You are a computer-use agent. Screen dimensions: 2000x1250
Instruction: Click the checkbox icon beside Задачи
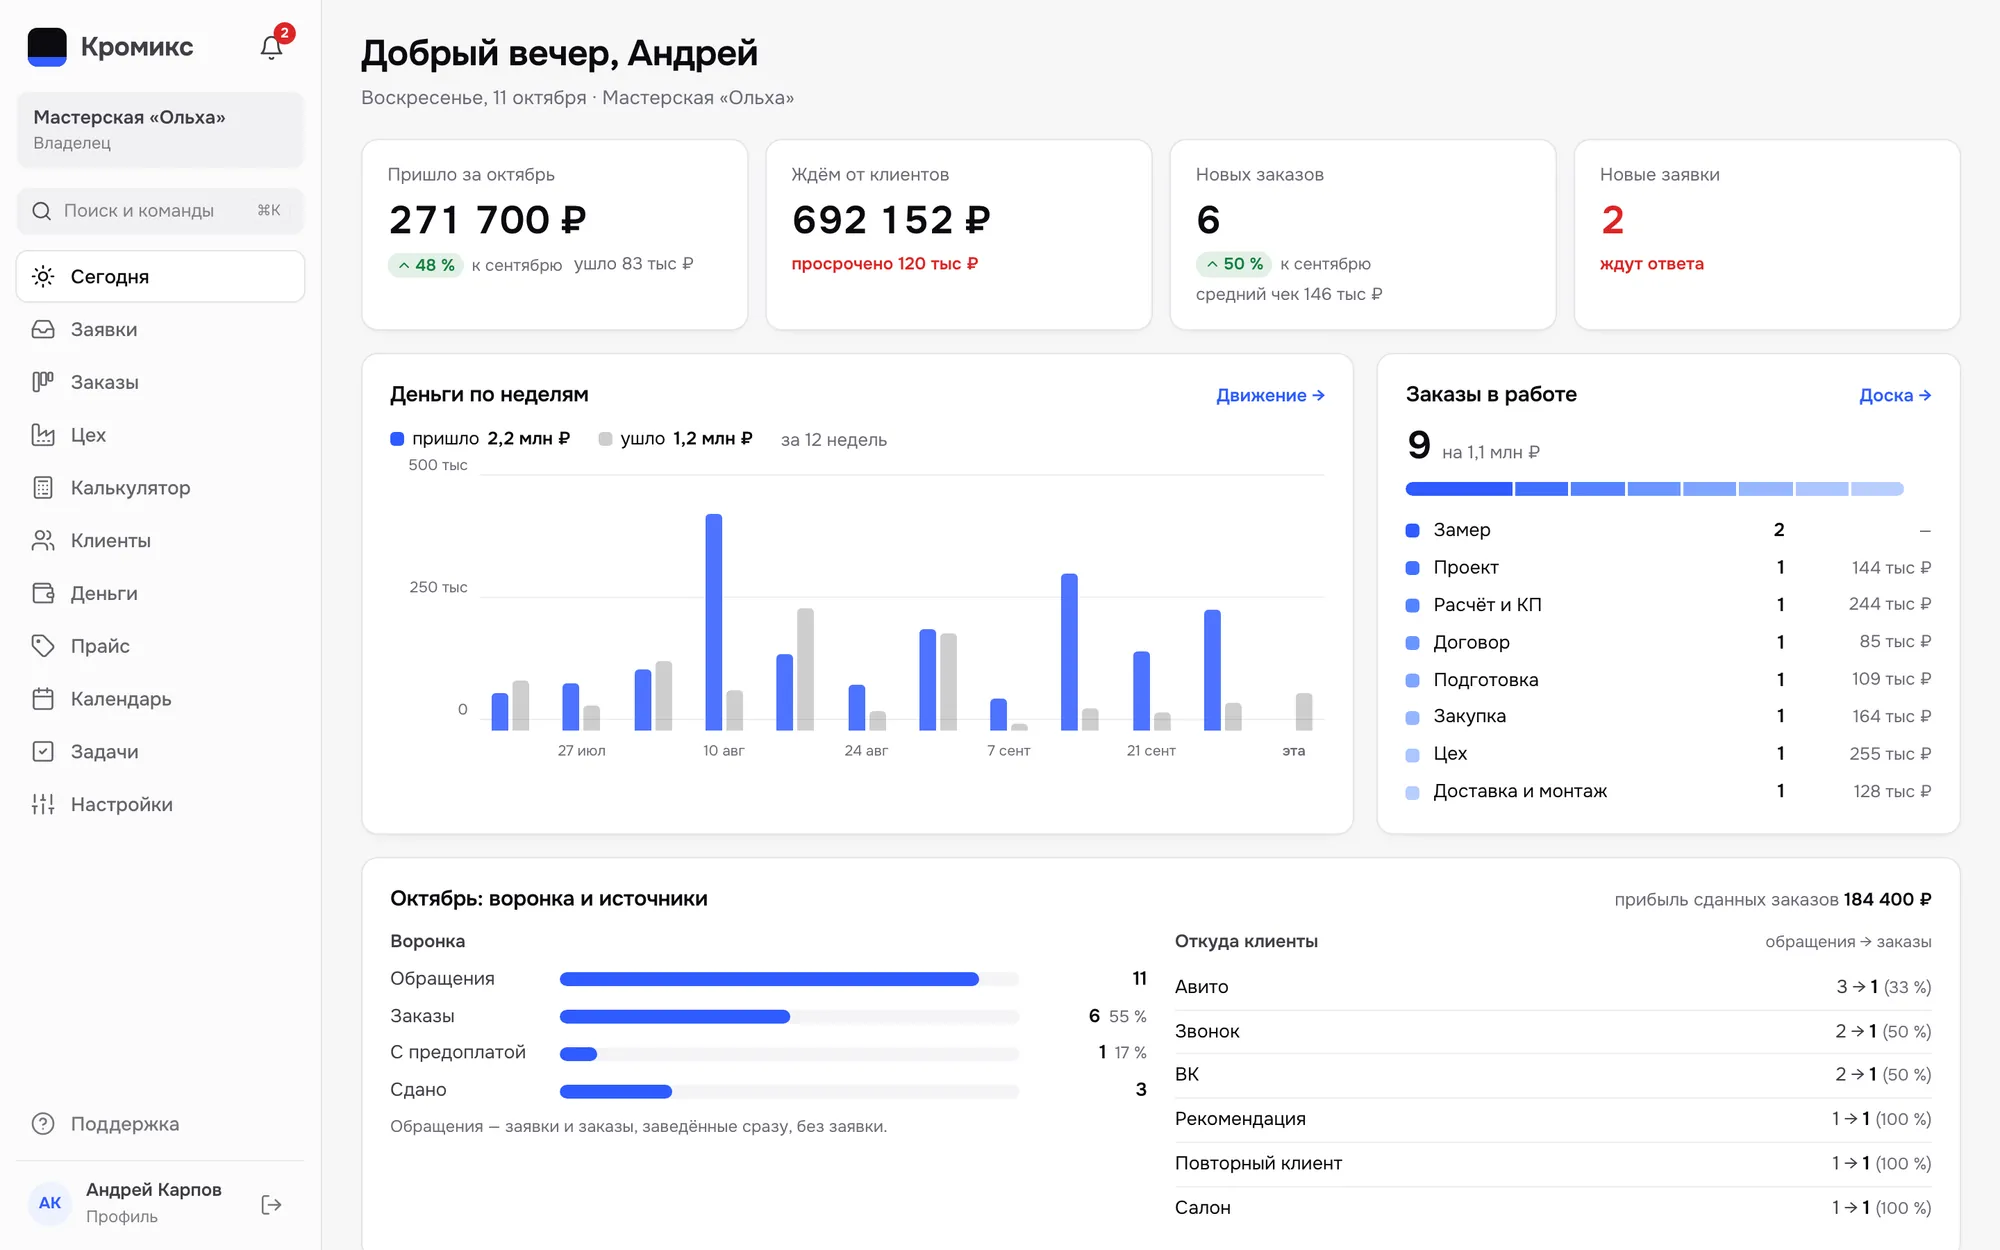click(x=43, y=752)
